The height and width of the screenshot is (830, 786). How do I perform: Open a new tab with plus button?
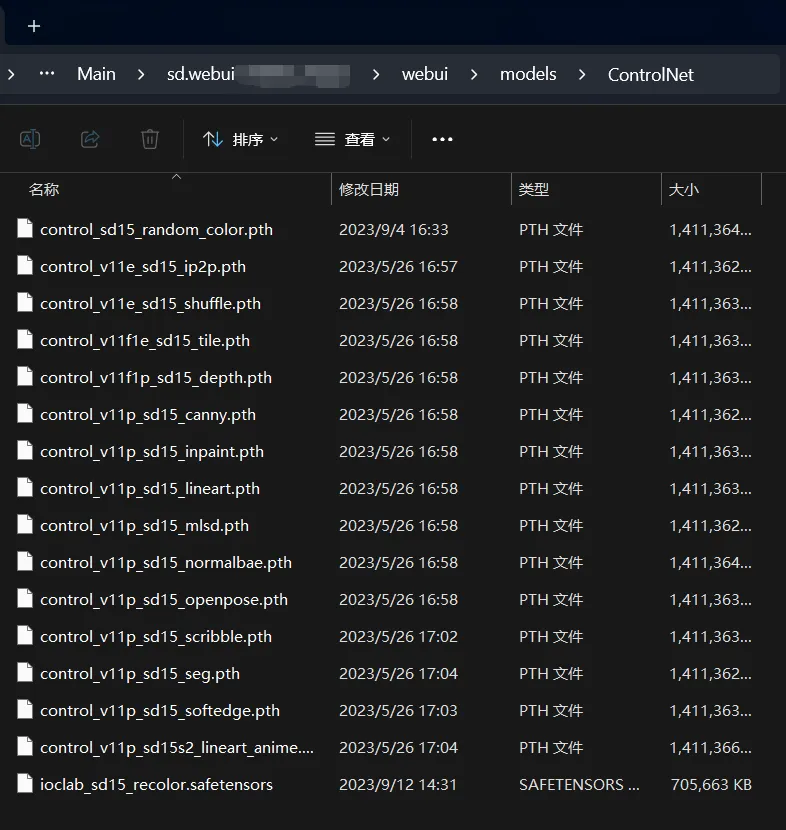coord(34,26)
